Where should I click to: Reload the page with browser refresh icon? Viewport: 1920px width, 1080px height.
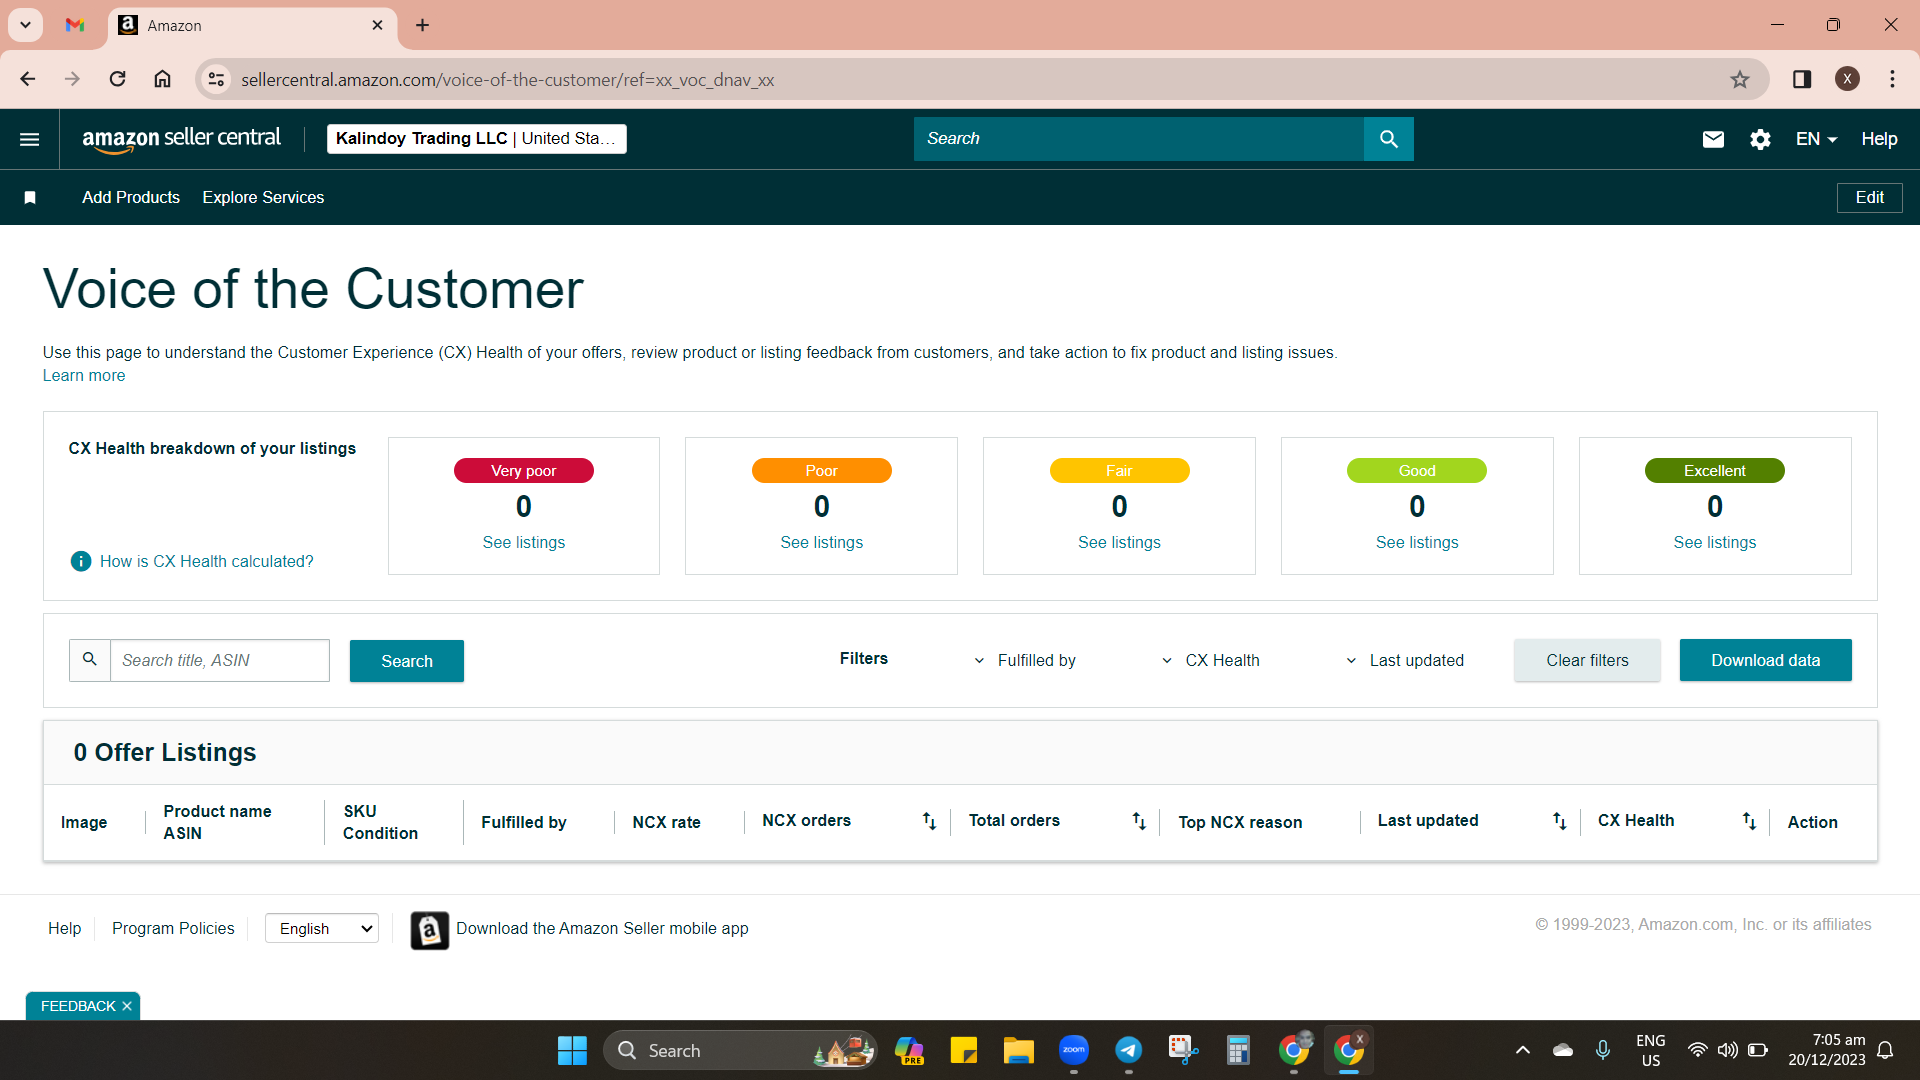coord(117,79)
